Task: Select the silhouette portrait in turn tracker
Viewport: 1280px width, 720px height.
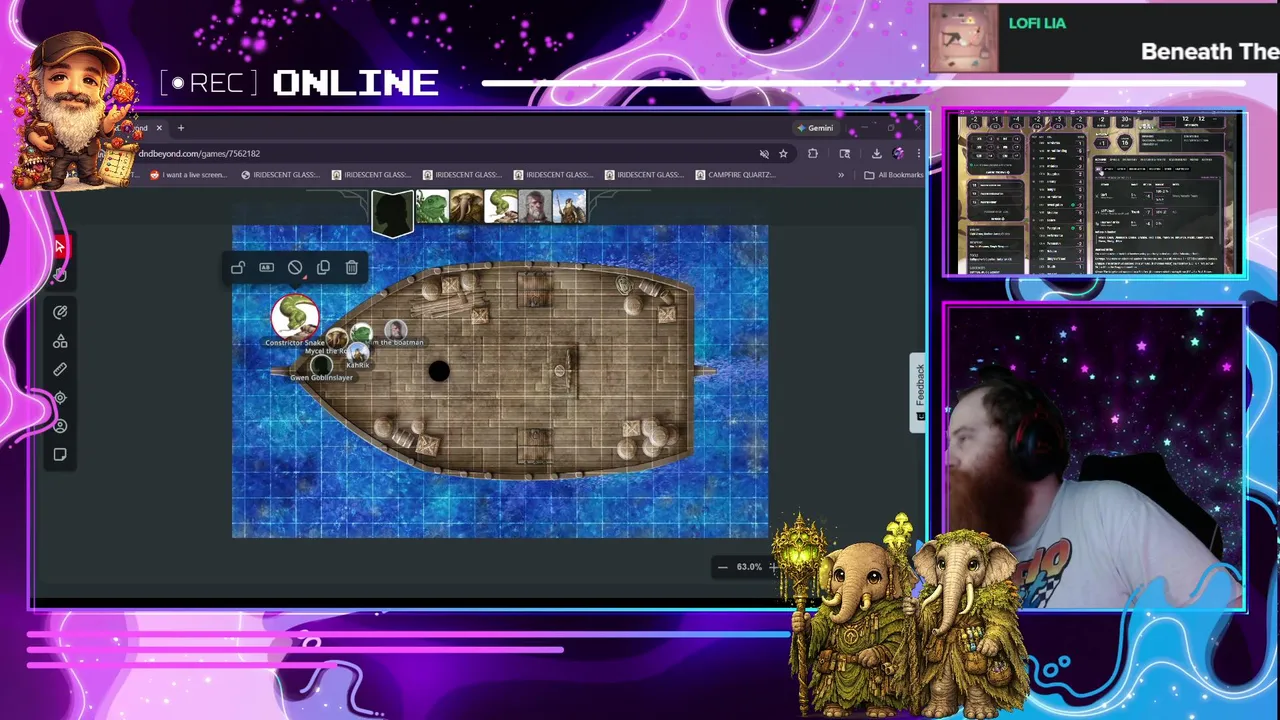Action: 392,212
